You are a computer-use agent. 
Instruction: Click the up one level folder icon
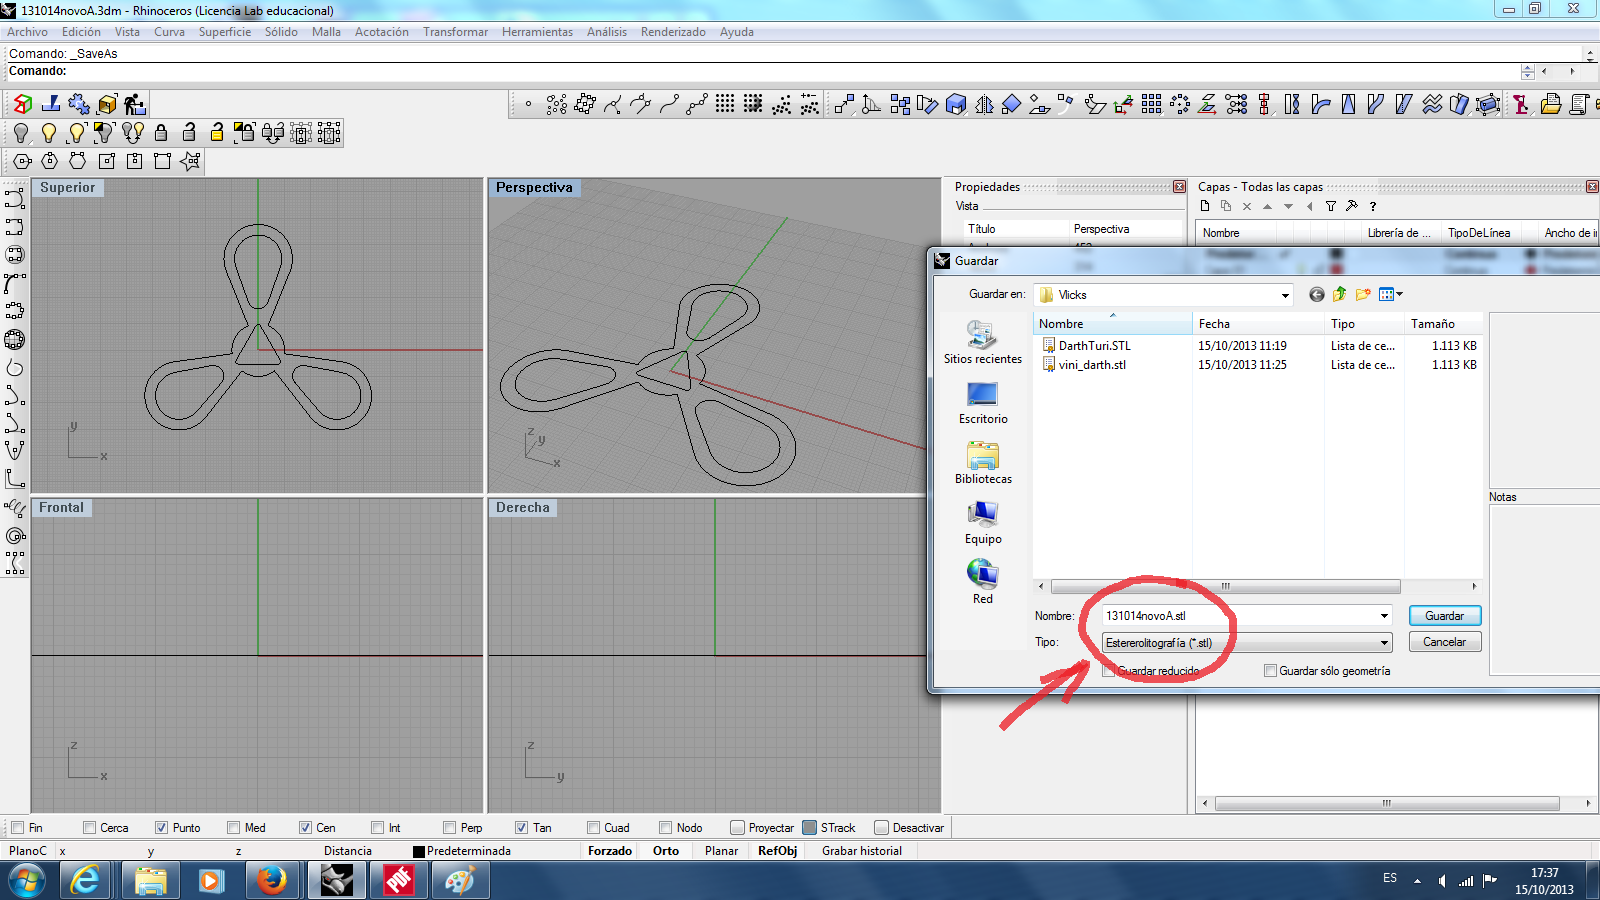point(1340,294)
